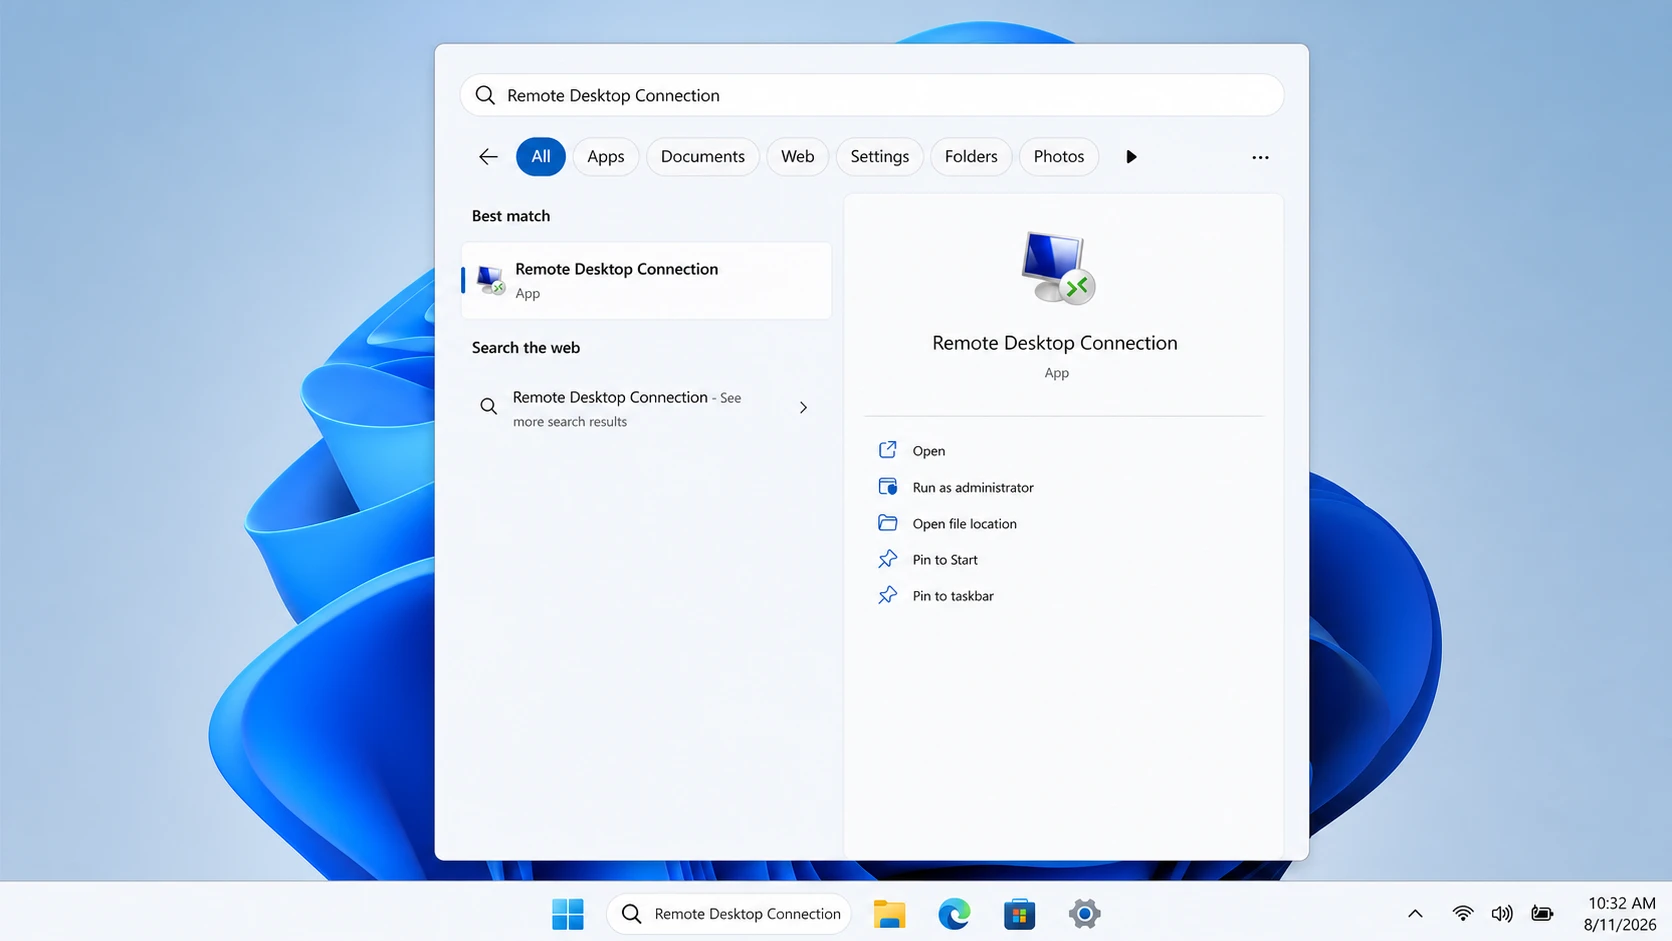Click the Run as administrator shield icon
The image size is (1672, 941).
pyautogui.click(x=887, y=486)
